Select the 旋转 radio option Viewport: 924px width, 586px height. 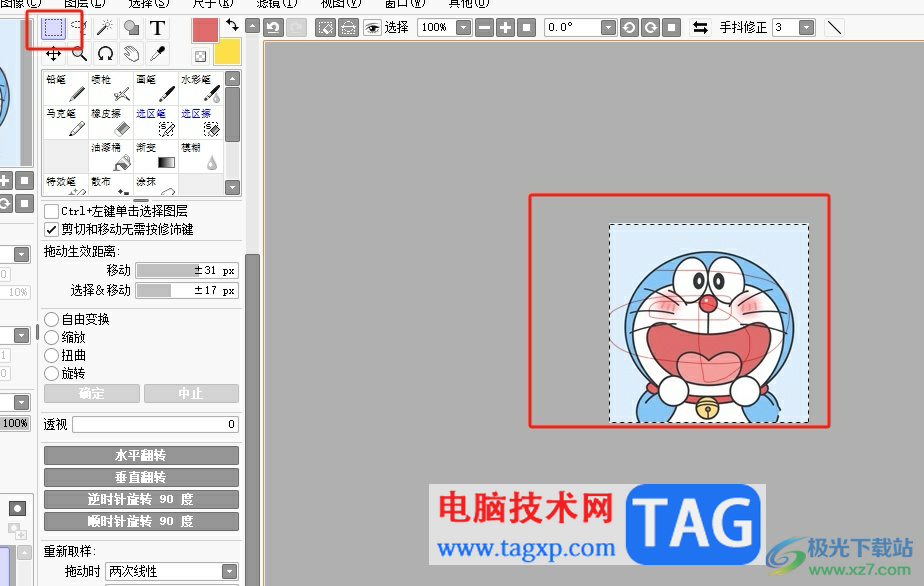[x=51, y=373]
